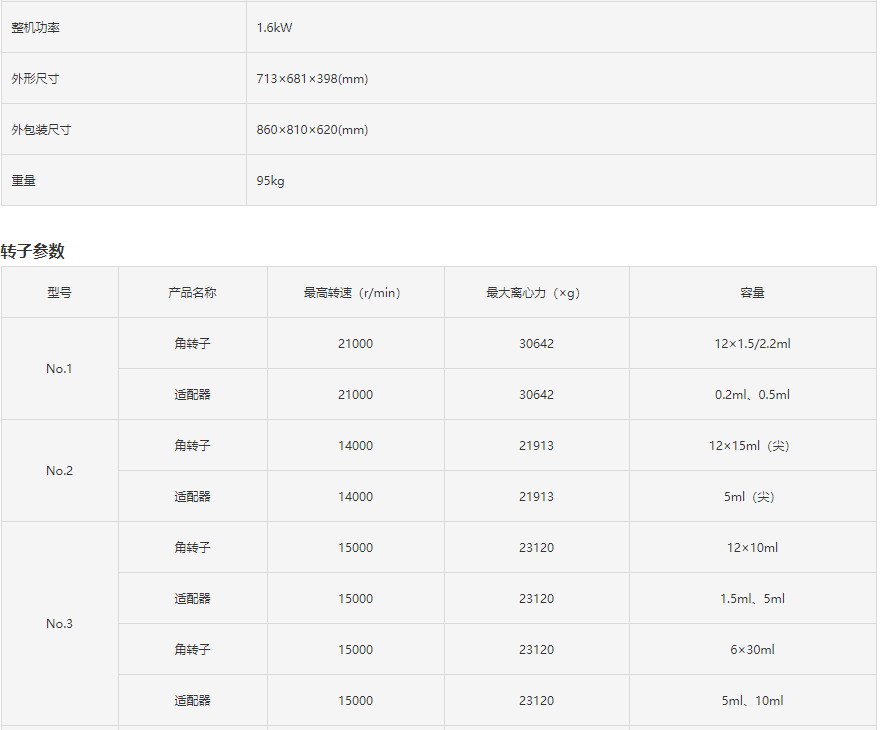Select the 6×30ml capacity cell

click(752, 650)
